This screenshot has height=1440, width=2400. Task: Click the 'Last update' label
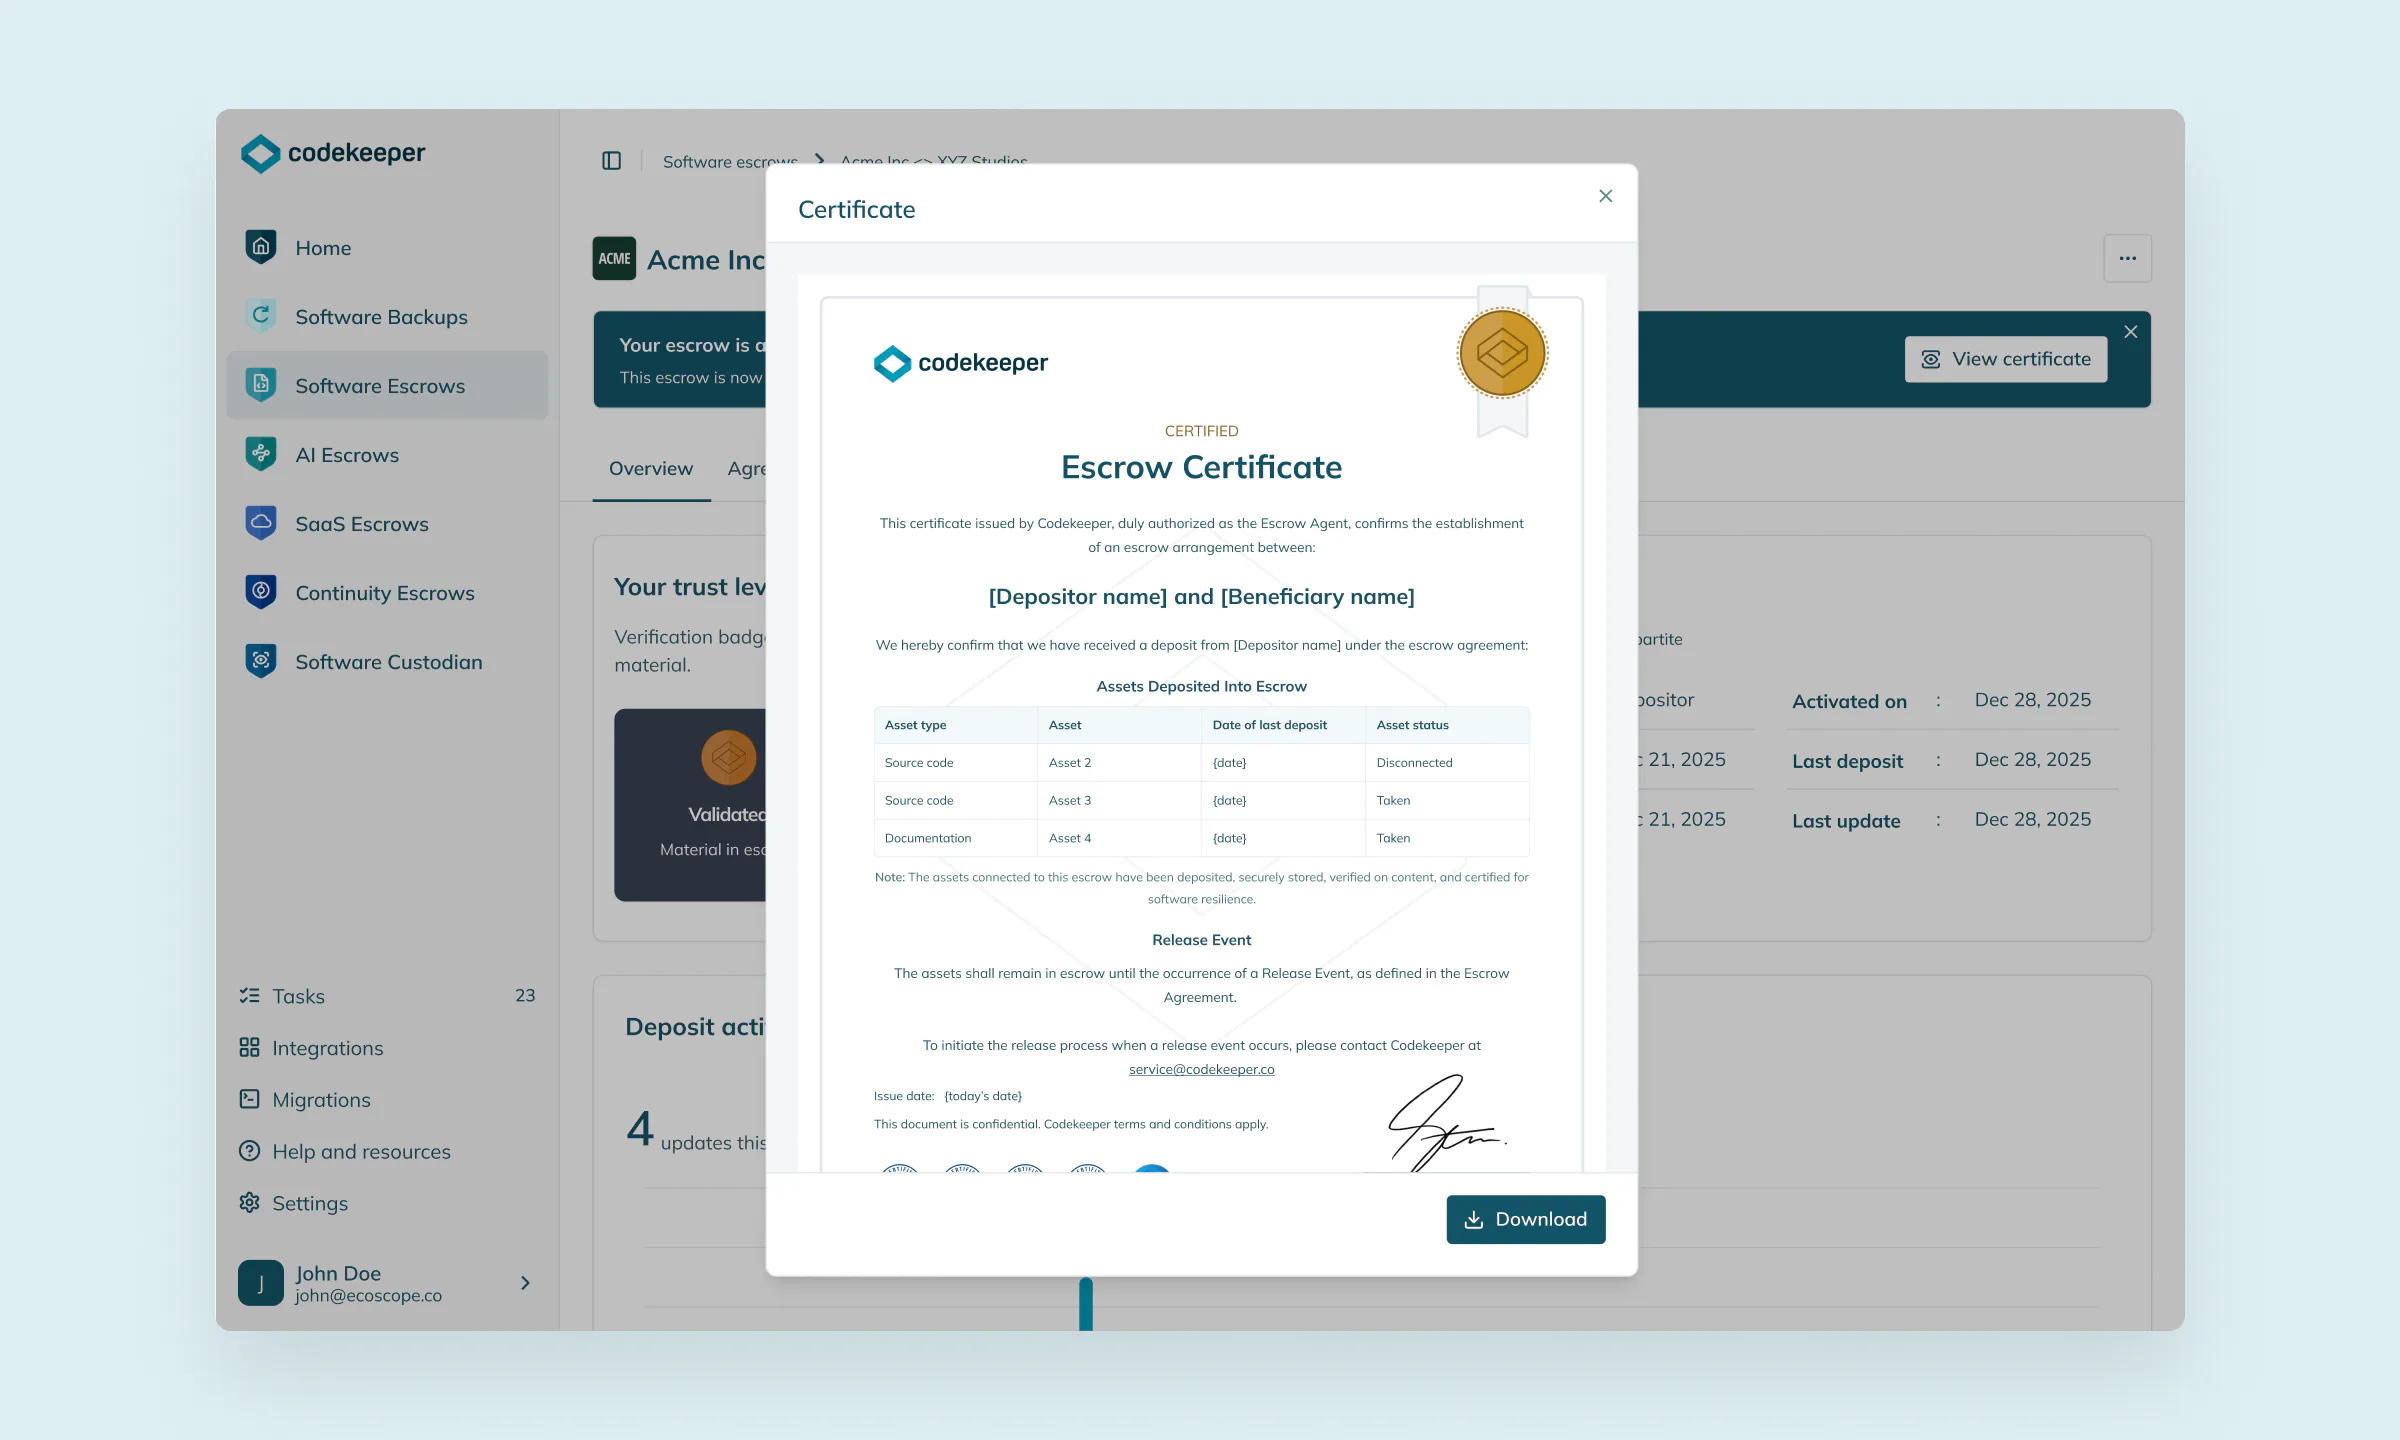point(1846,821)
